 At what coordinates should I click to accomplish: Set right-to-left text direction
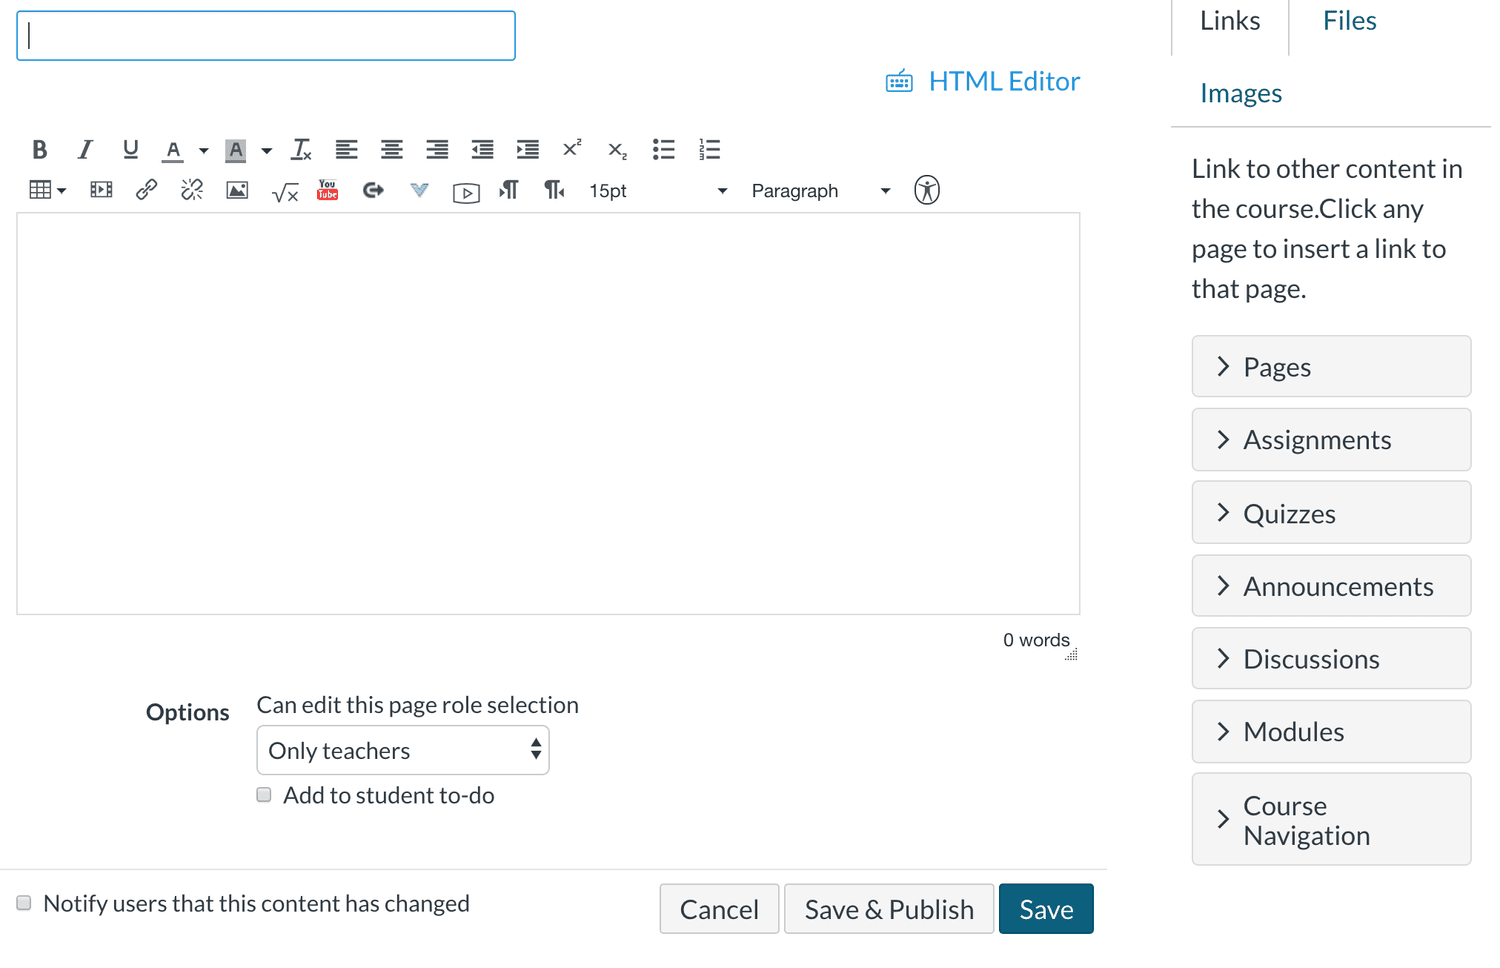554,190
